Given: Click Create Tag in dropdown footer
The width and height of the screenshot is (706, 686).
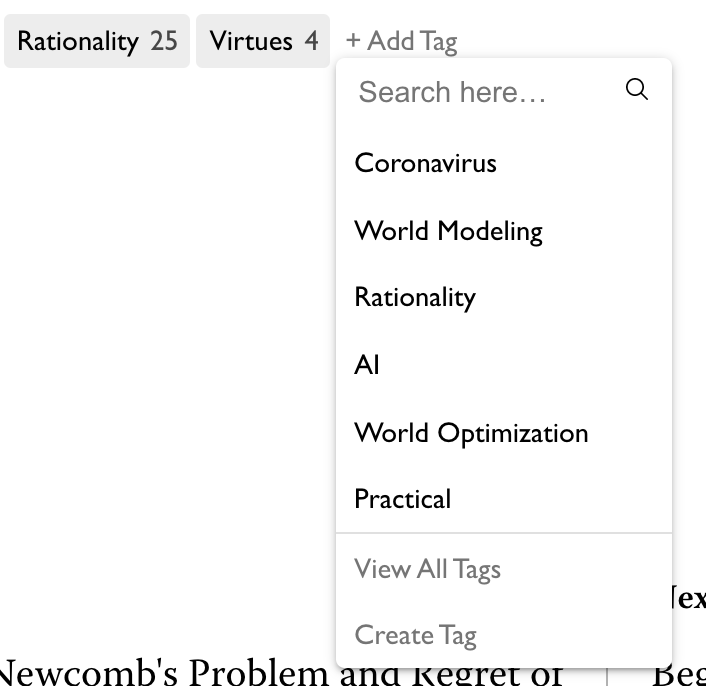Looking at the screenshot, I should [x=415, y=635].
